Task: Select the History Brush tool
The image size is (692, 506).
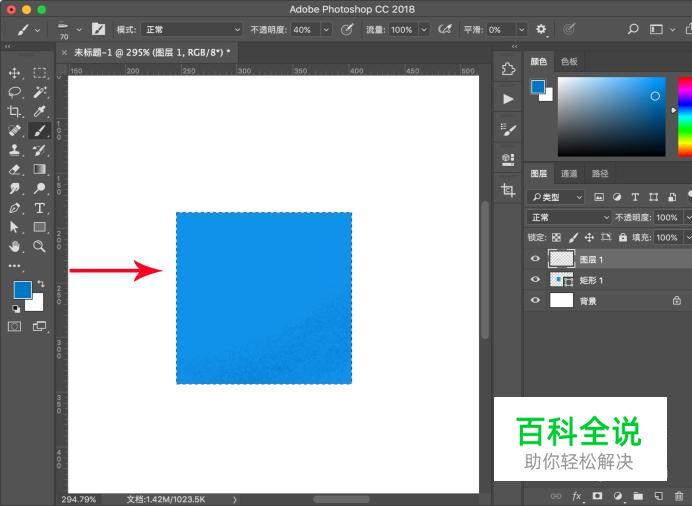Action: click(x=40, y=150)
